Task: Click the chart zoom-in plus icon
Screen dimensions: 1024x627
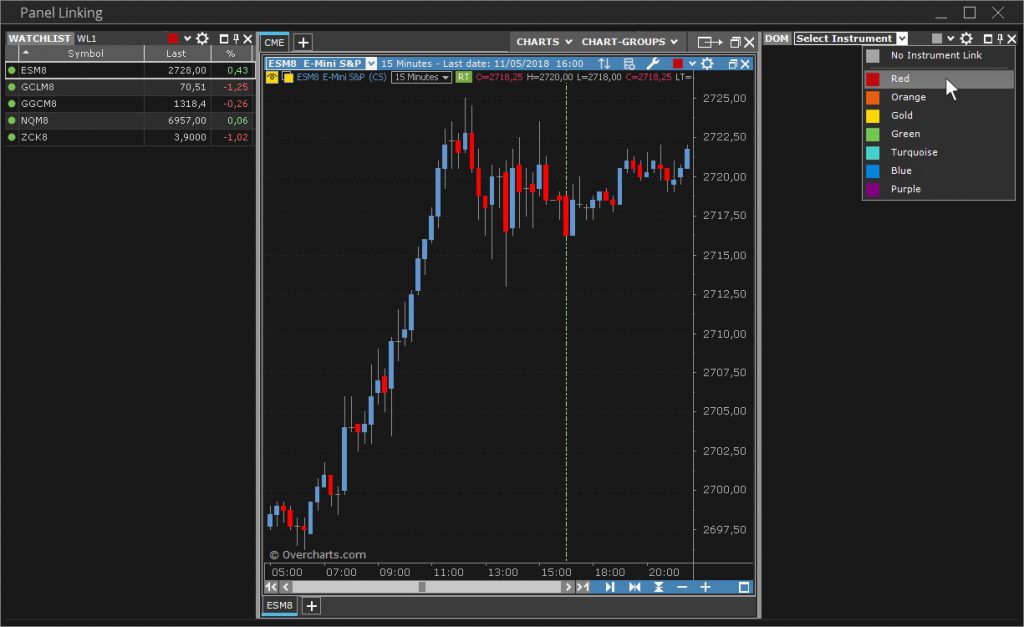Action: pyautogui.click(x=705, y=587)
